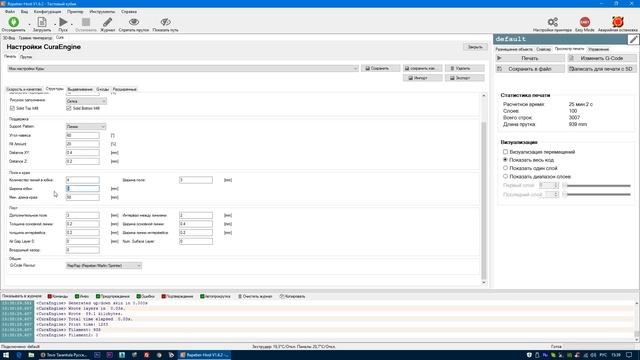Clear the log with the Clear Log button

coord(255,296)
